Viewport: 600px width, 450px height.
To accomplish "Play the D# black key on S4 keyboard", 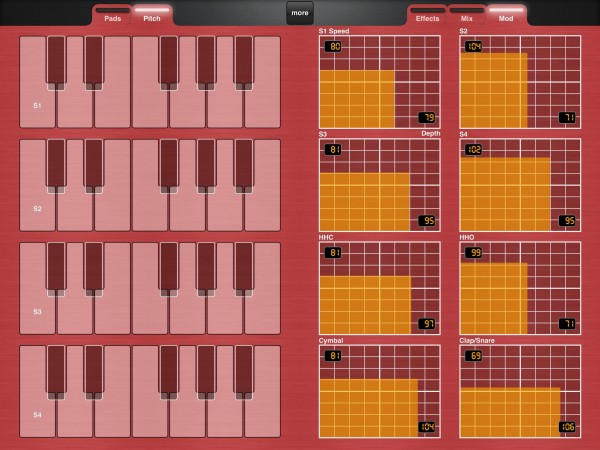I will pos(94,371).
